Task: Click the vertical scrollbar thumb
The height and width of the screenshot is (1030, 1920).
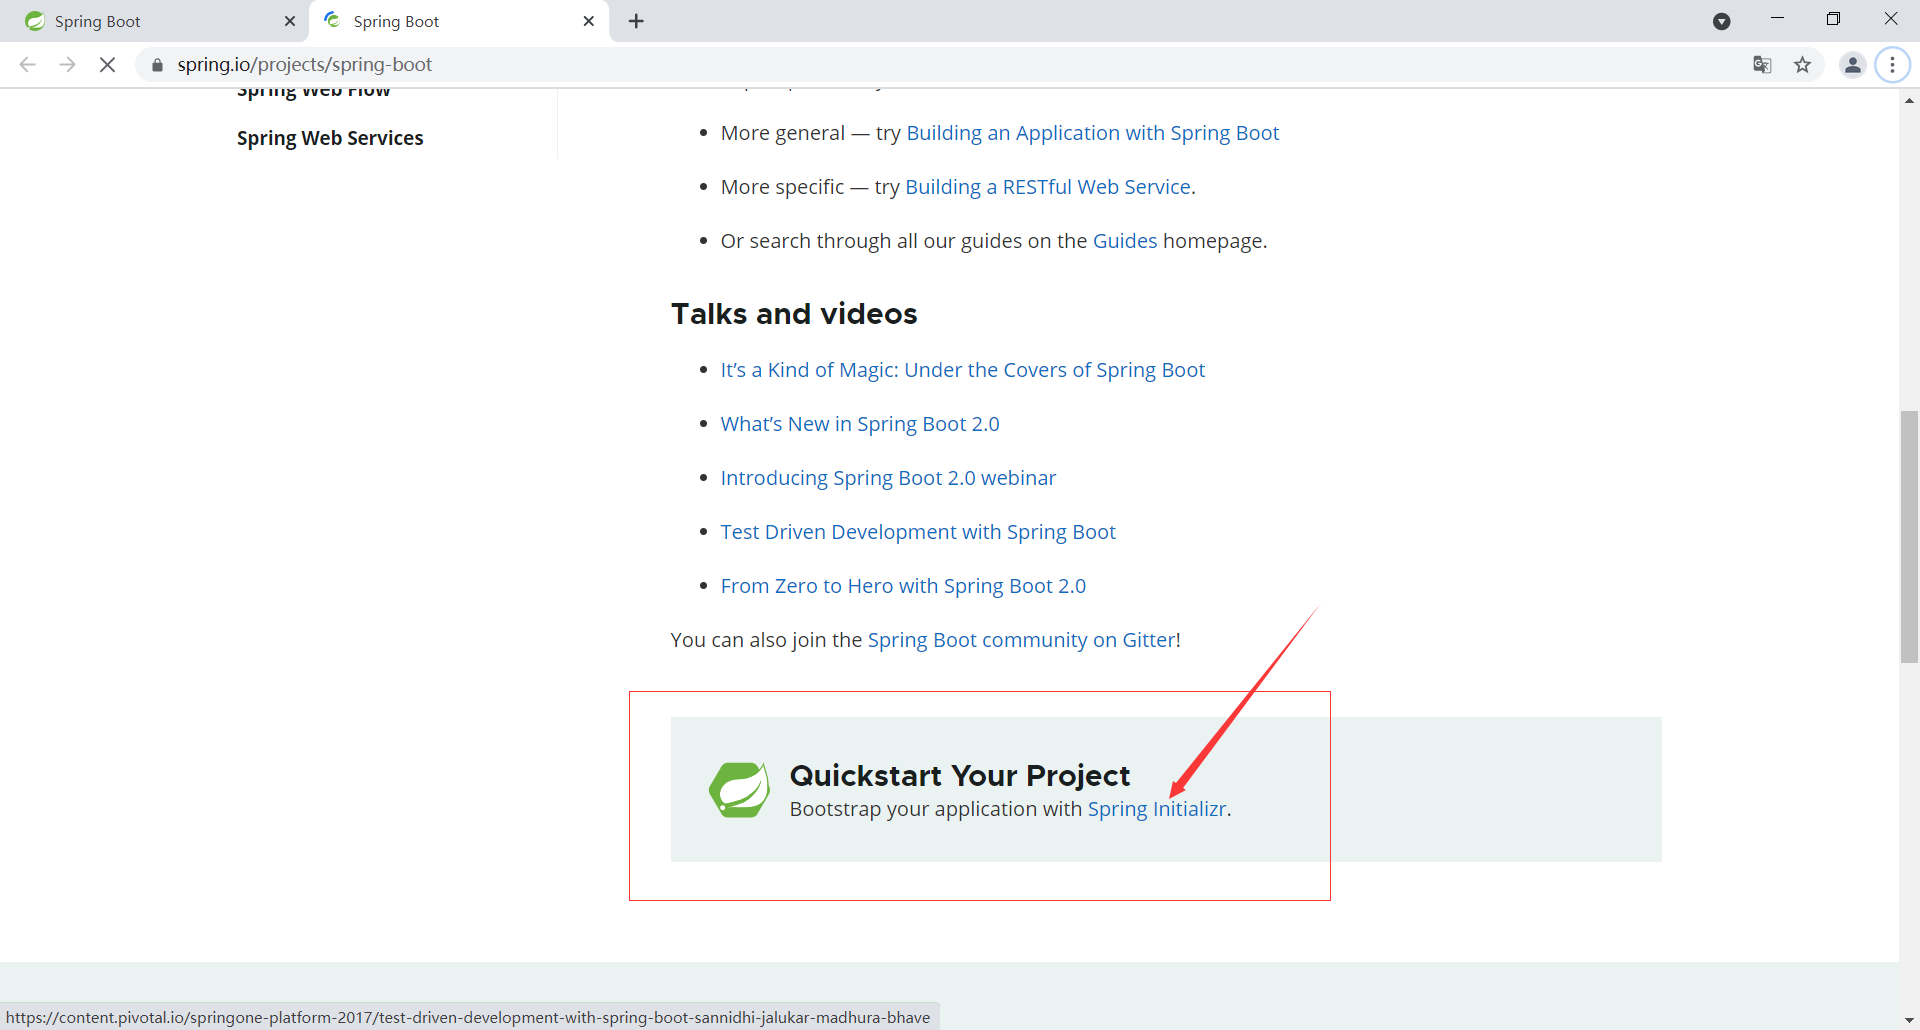Action: pyautogui.click(x=1909, y=536)
